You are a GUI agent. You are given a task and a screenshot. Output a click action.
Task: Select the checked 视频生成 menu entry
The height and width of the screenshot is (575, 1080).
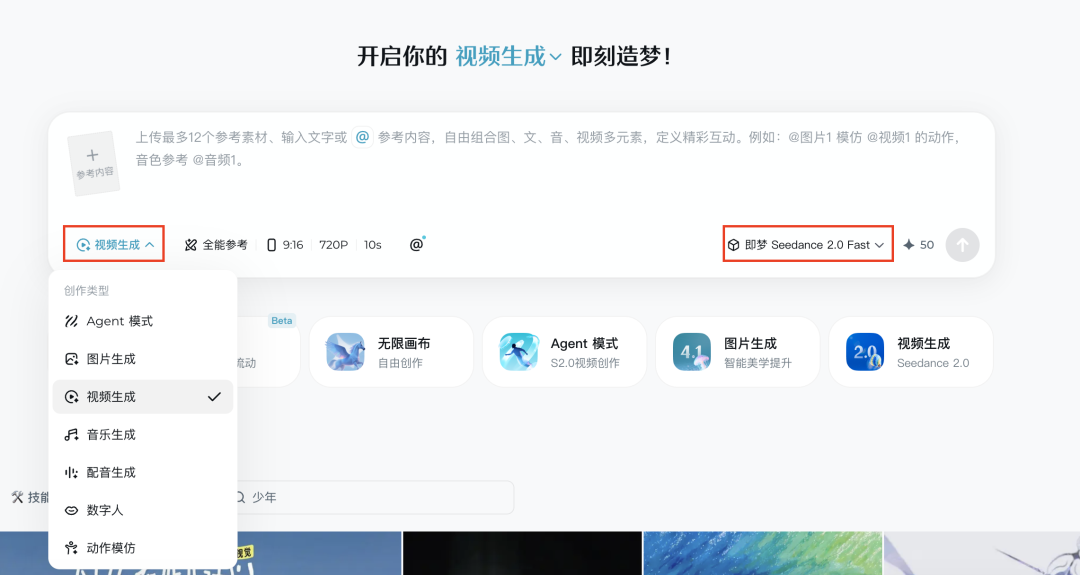tap(143, 397)
